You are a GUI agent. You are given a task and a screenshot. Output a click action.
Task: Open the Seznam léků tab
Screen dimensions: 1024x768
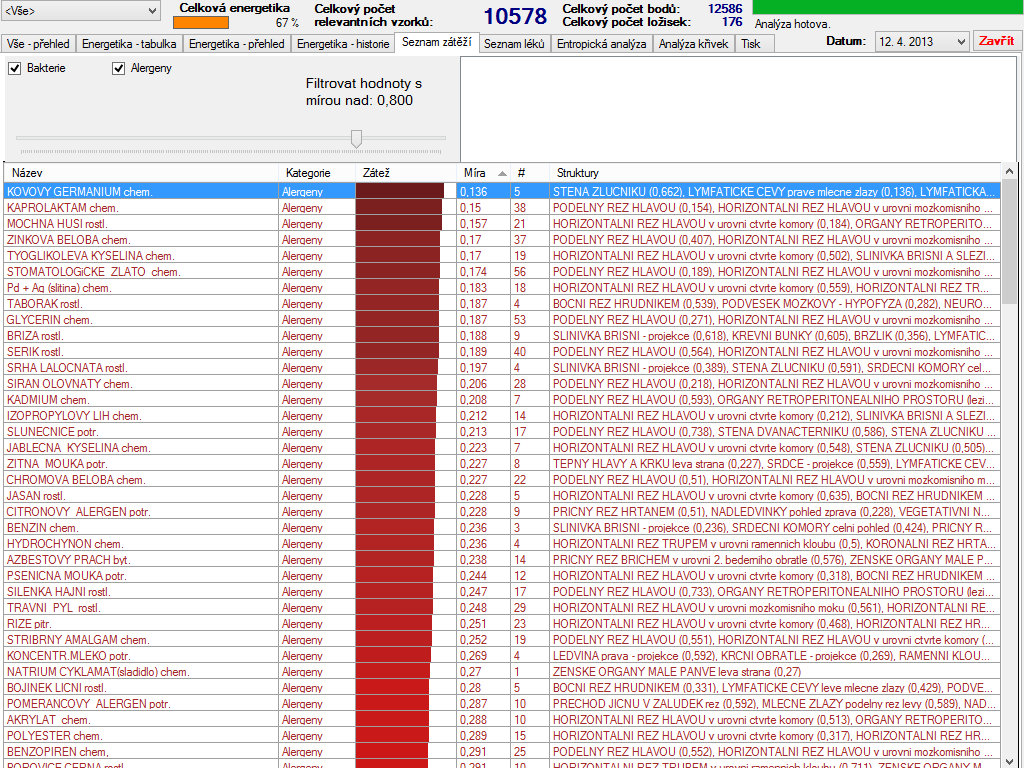coord(514,44)
